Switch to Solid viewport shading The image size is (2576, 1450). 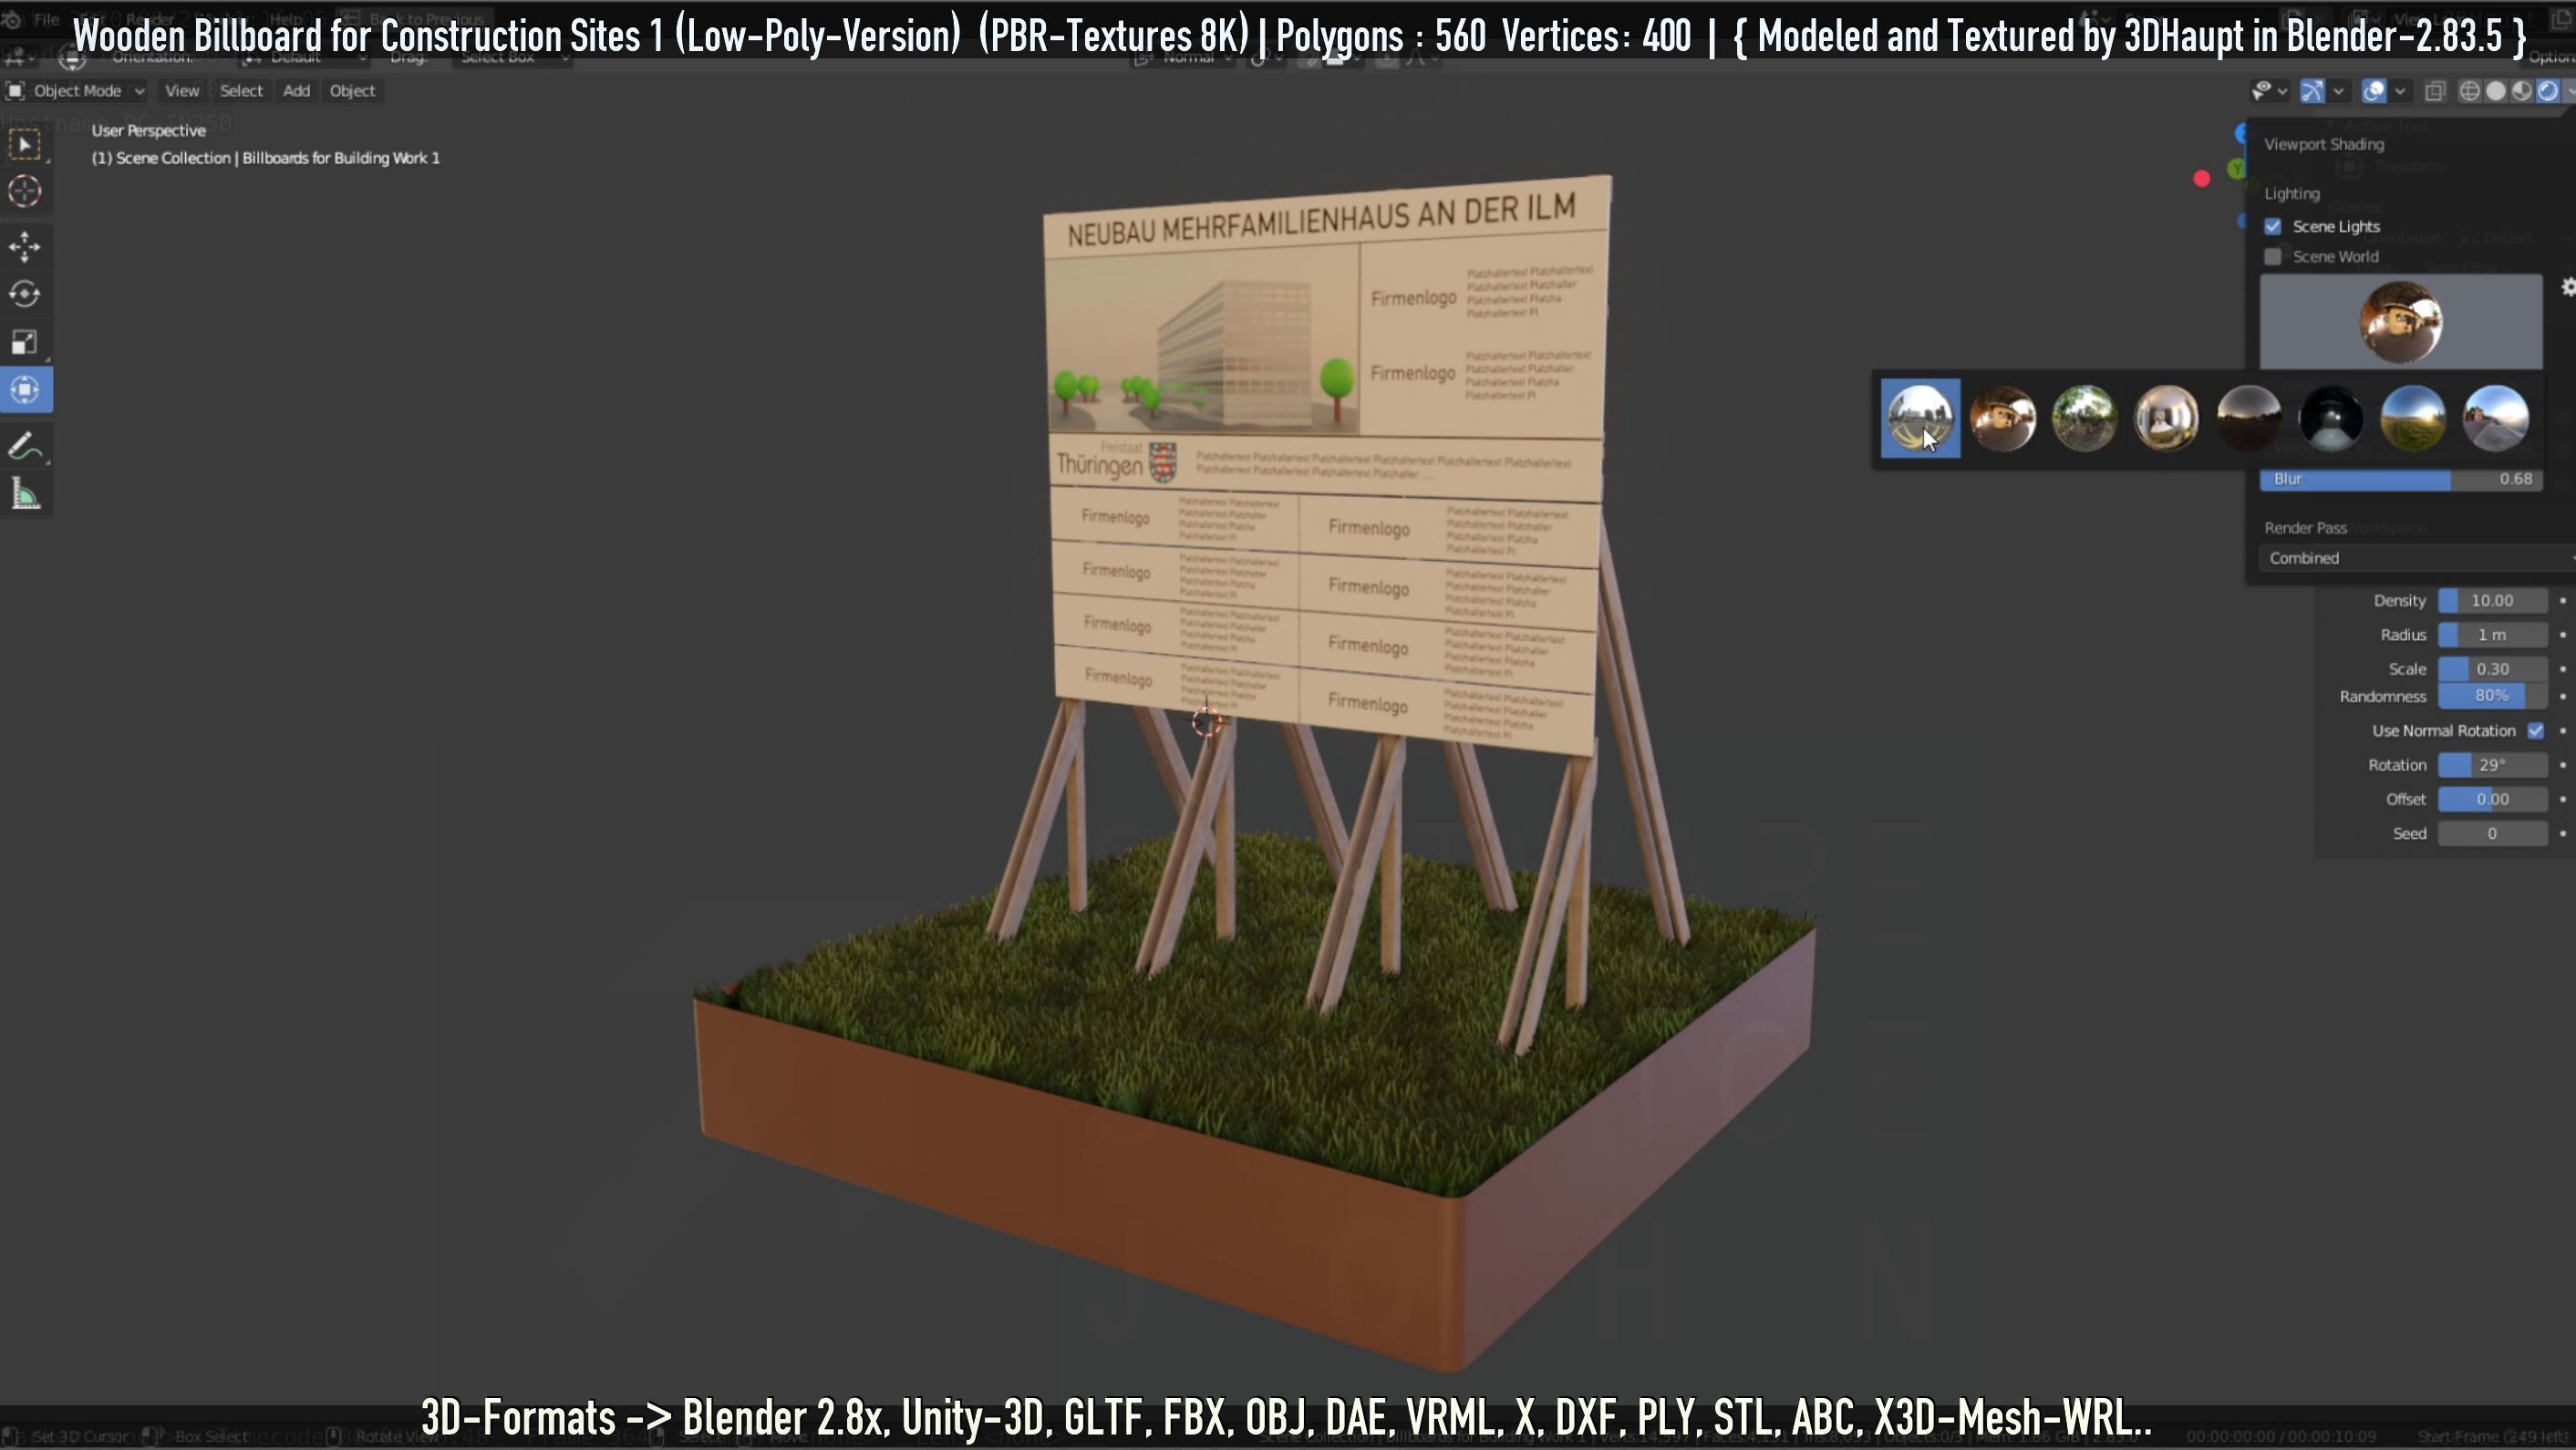tap(2495, 91)
